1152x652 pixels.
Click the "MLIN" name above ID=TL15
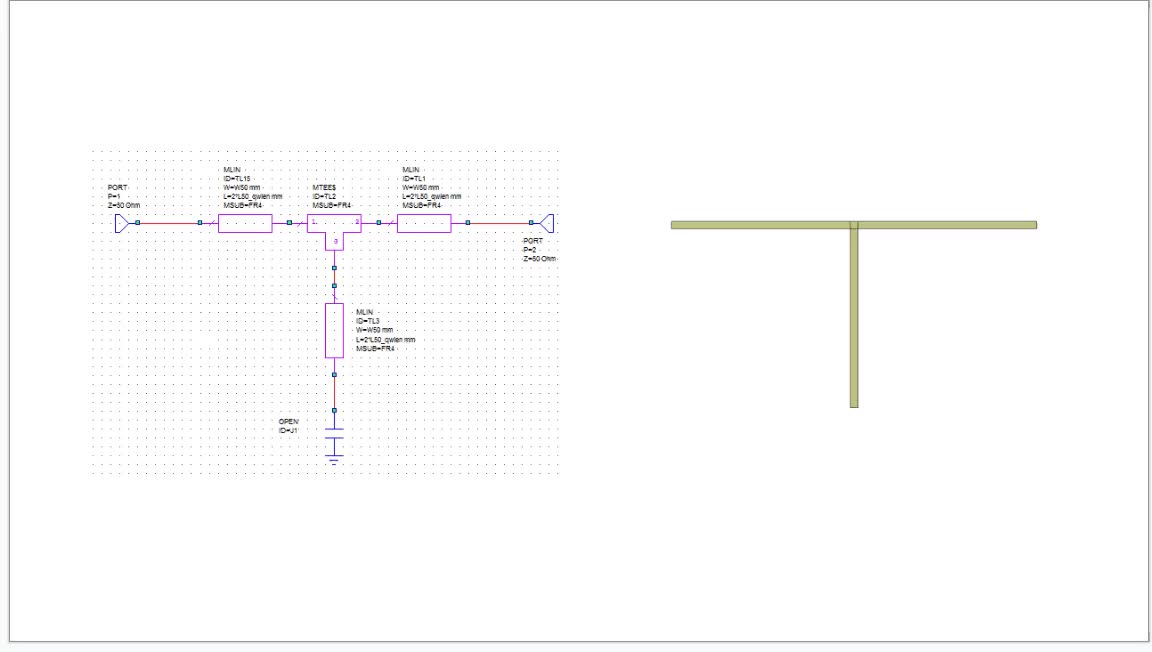231,170
